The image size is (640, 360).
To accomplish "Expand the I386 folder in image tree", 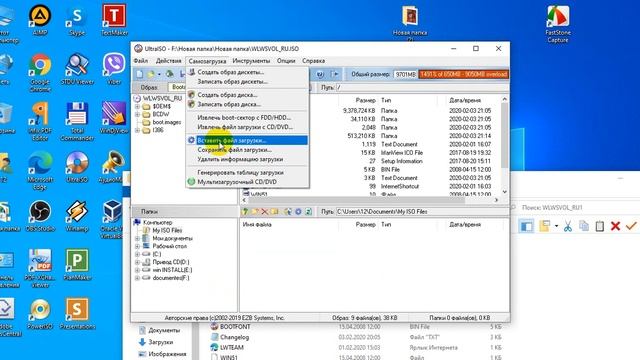I will pos(137,130).
